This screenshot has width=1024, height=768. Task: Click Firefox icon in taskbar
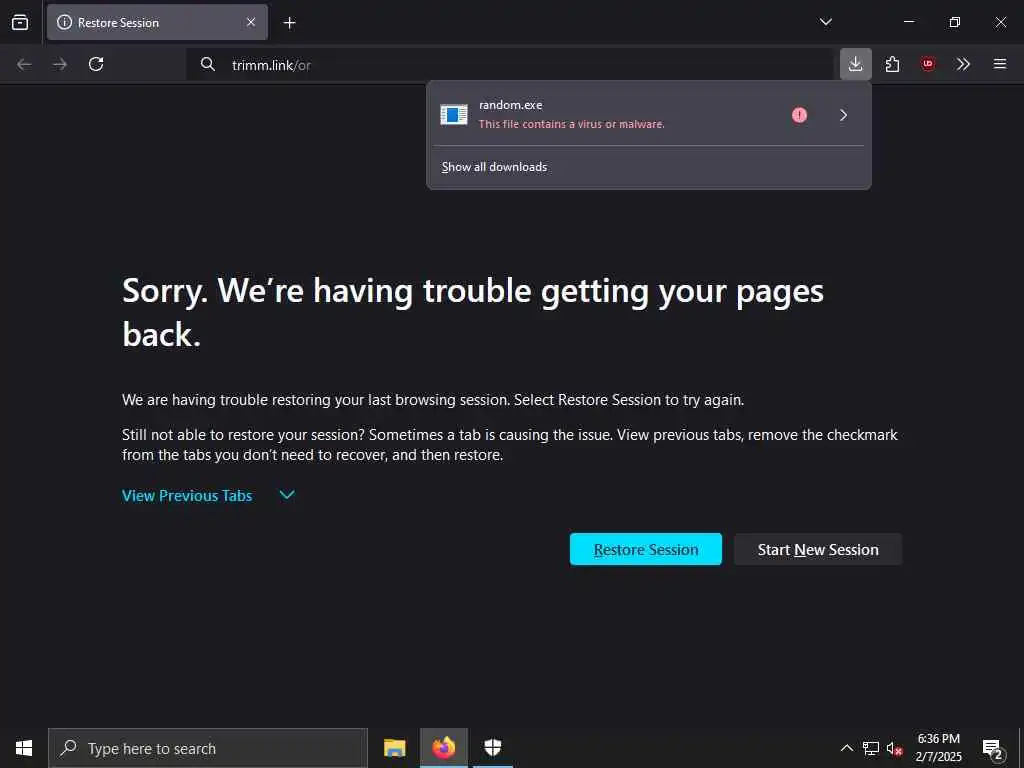pos(443,748)
